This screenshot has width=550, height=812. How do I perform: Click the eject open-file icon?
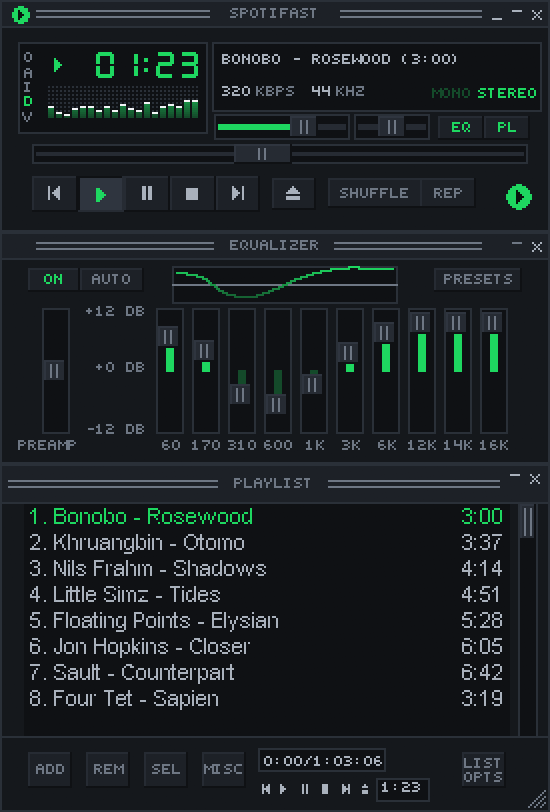(293, 194)
